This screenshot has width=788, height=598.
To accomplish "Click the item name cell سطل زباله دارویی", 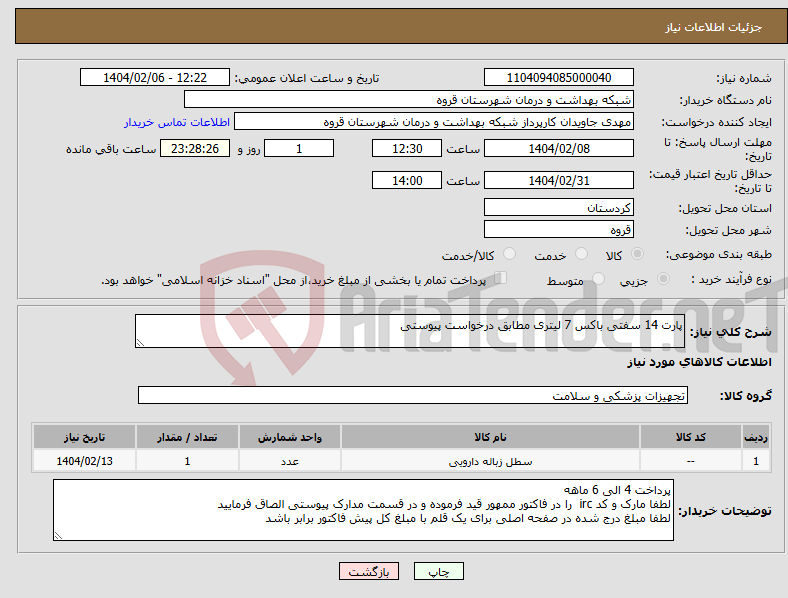I will [490, 461].
